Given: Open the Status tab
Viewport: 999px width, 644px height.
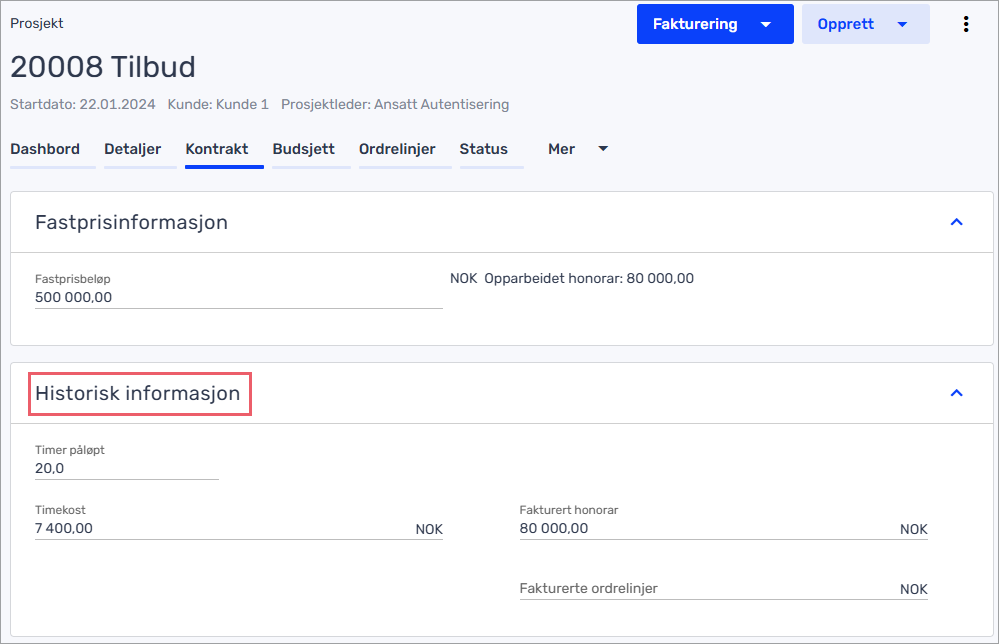Looking at the screenshot, I should tap(483, 149).
